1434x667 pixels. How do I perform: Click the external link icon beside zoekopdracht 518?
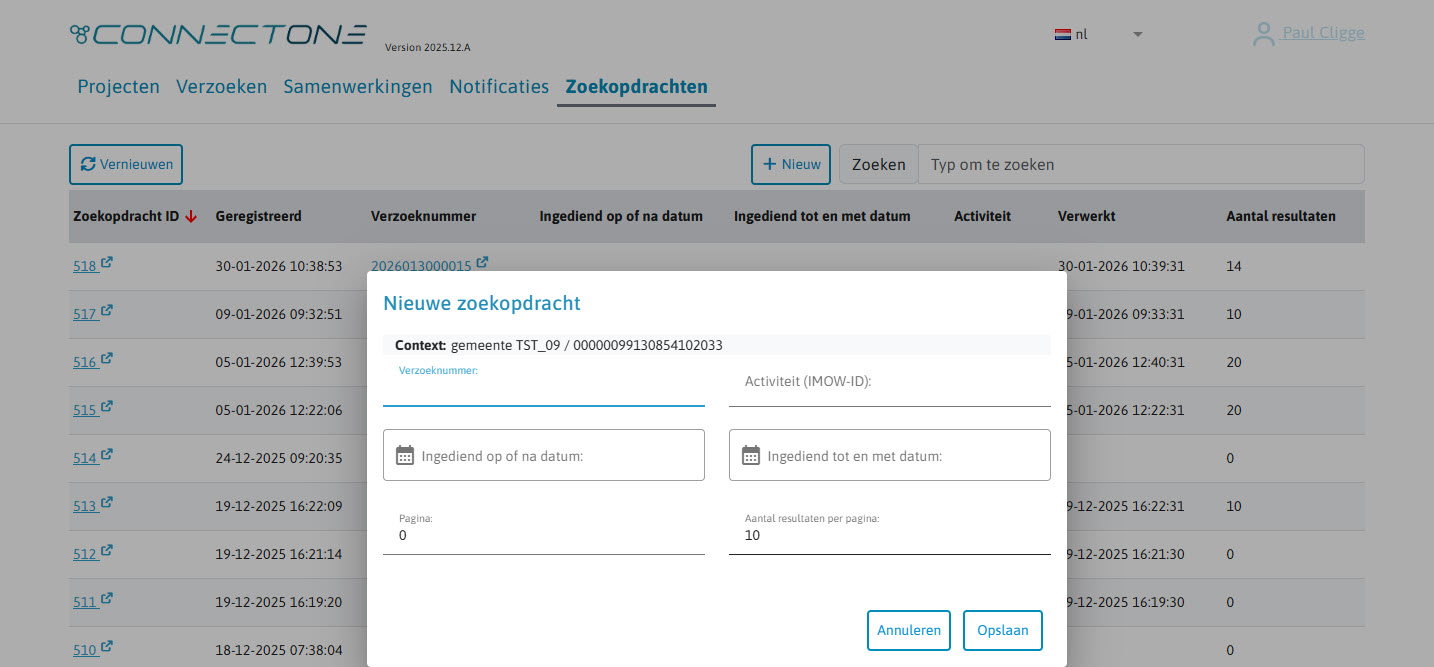pyautogui.click(x=107, y=261)
